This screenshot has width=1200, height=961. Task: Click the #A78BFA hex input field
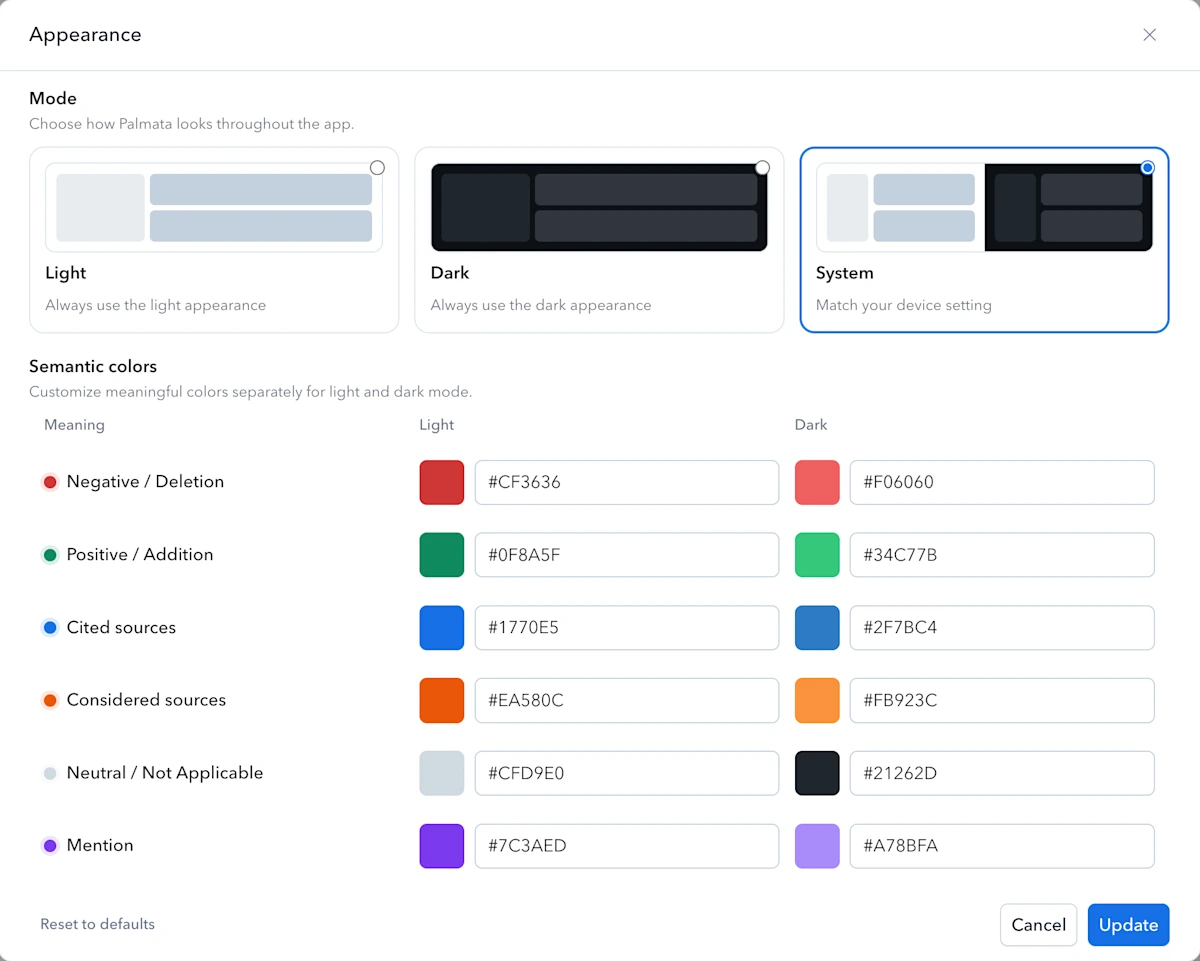click(1002, 846)
